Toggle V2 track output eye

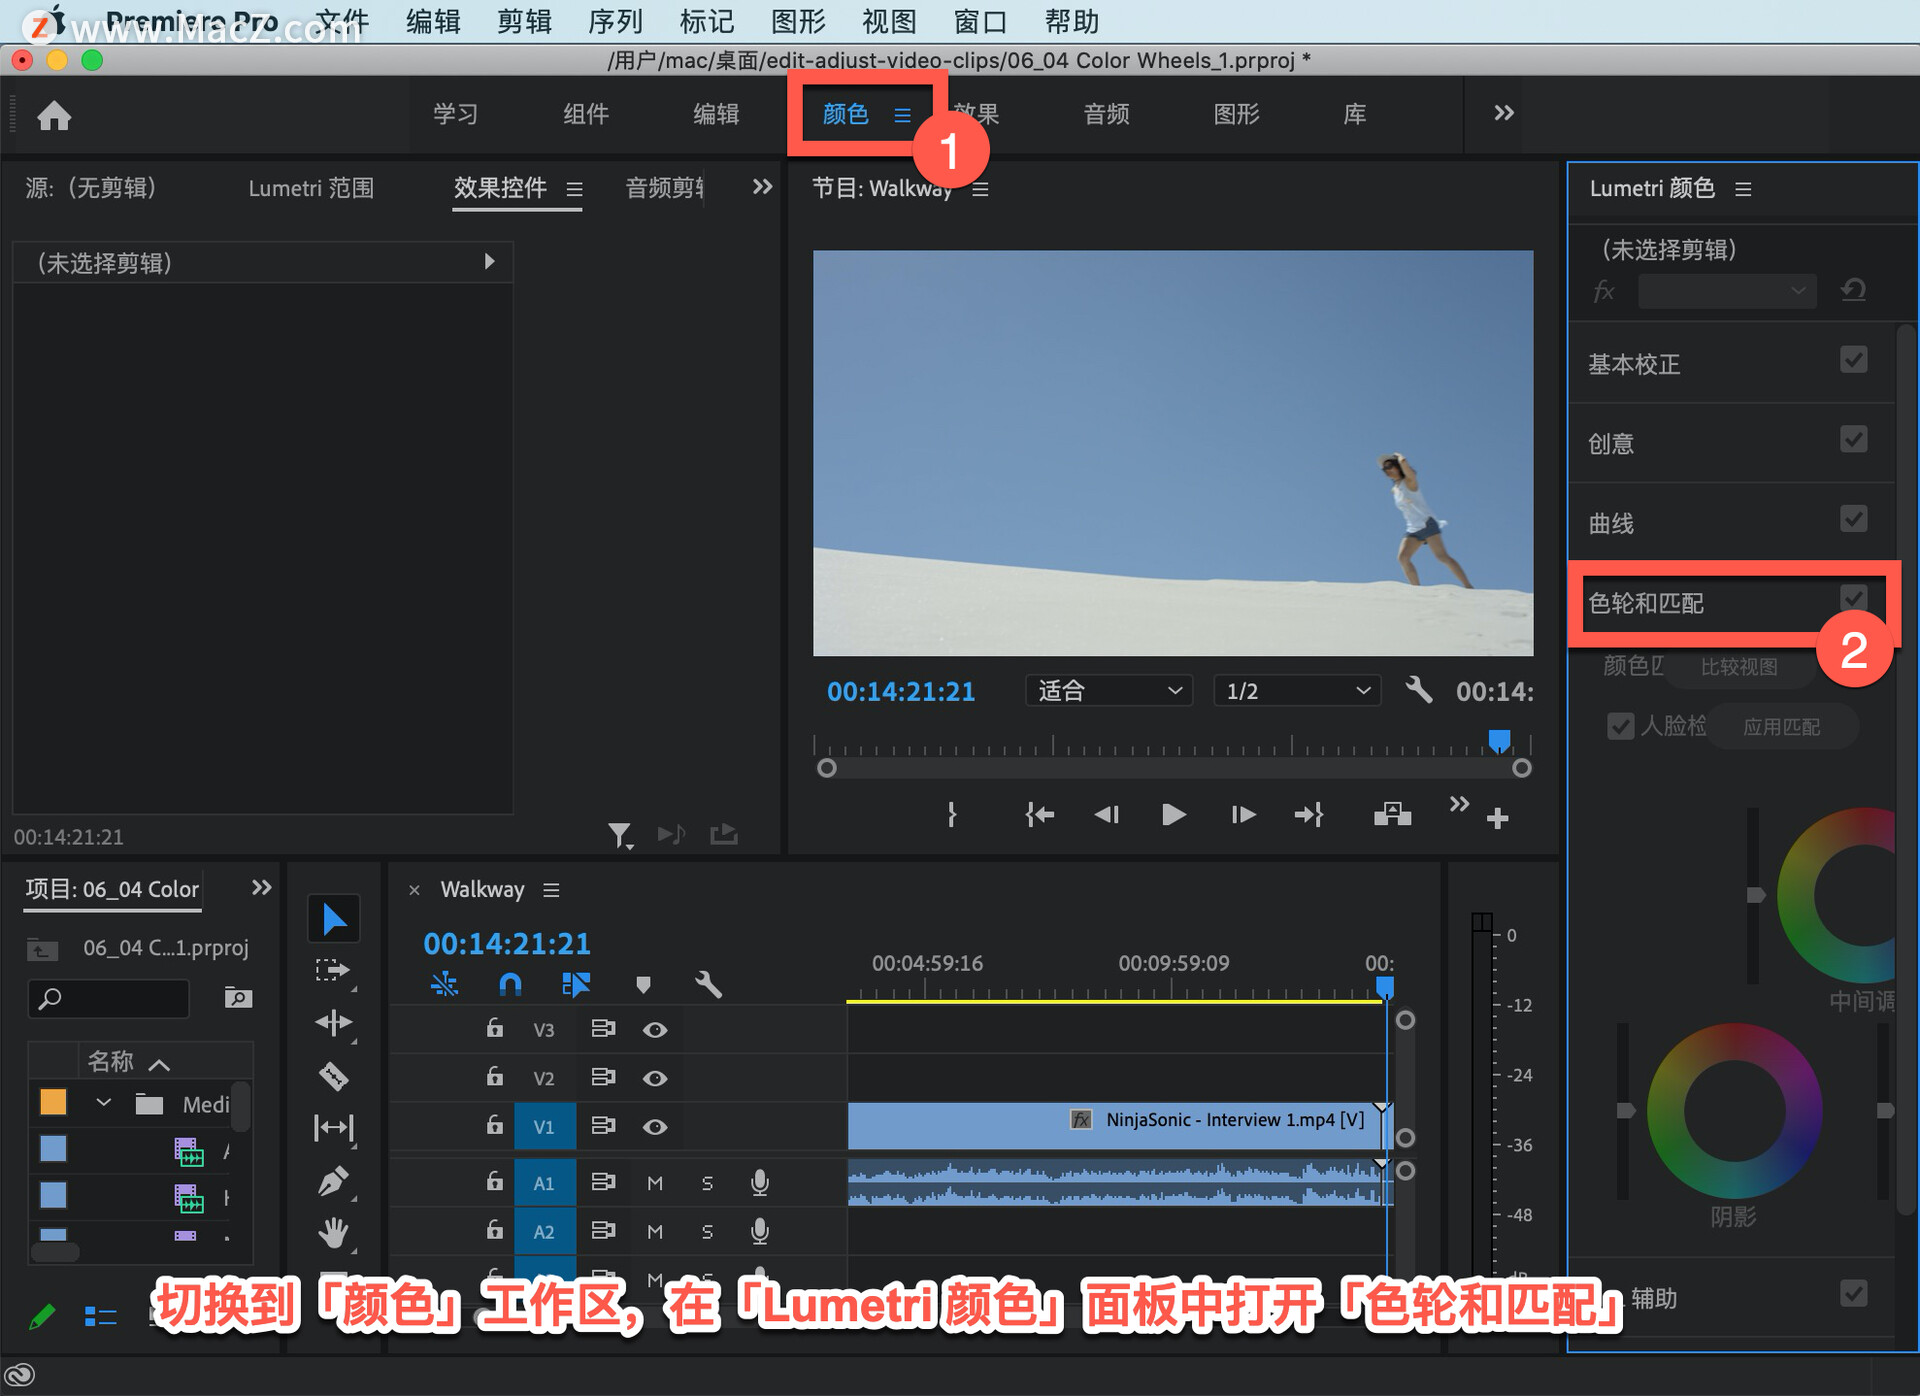coord(655,1078)
